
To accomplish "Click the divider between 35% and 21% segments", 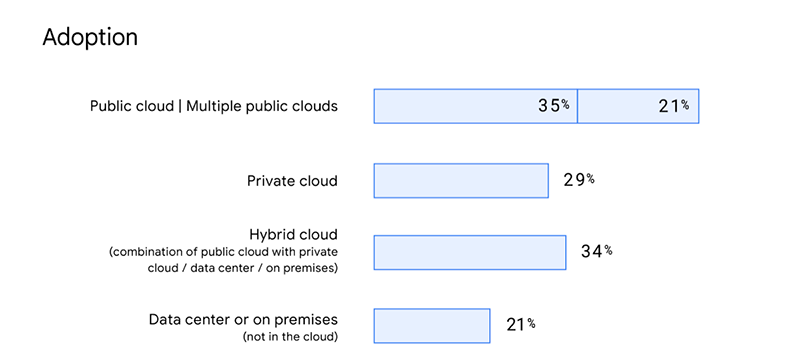I will point(578,106).
